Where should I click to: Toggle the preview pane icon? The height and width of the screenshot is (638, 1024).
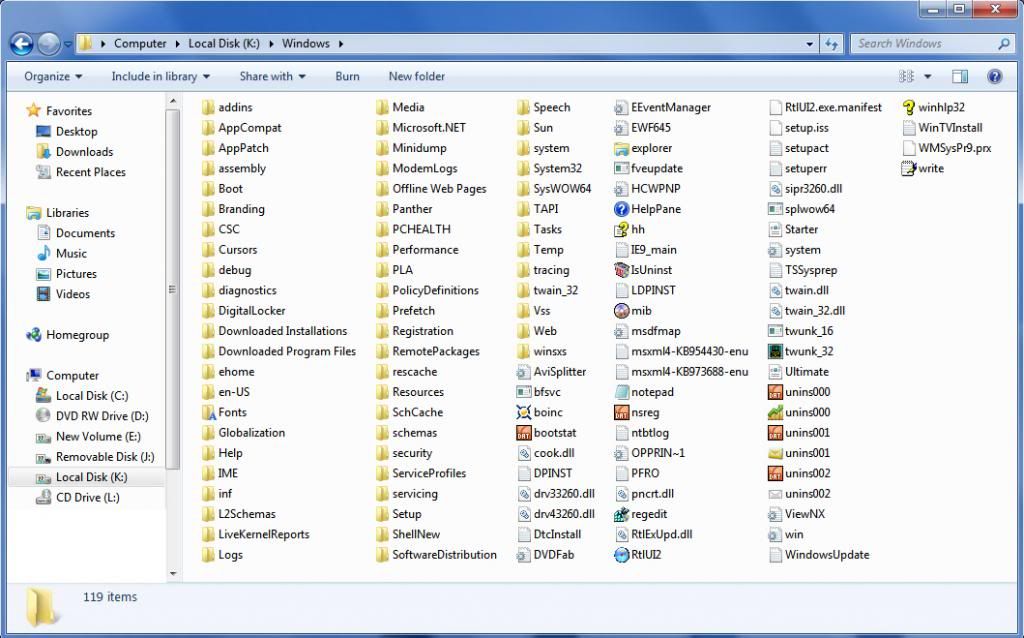(960, 76)
